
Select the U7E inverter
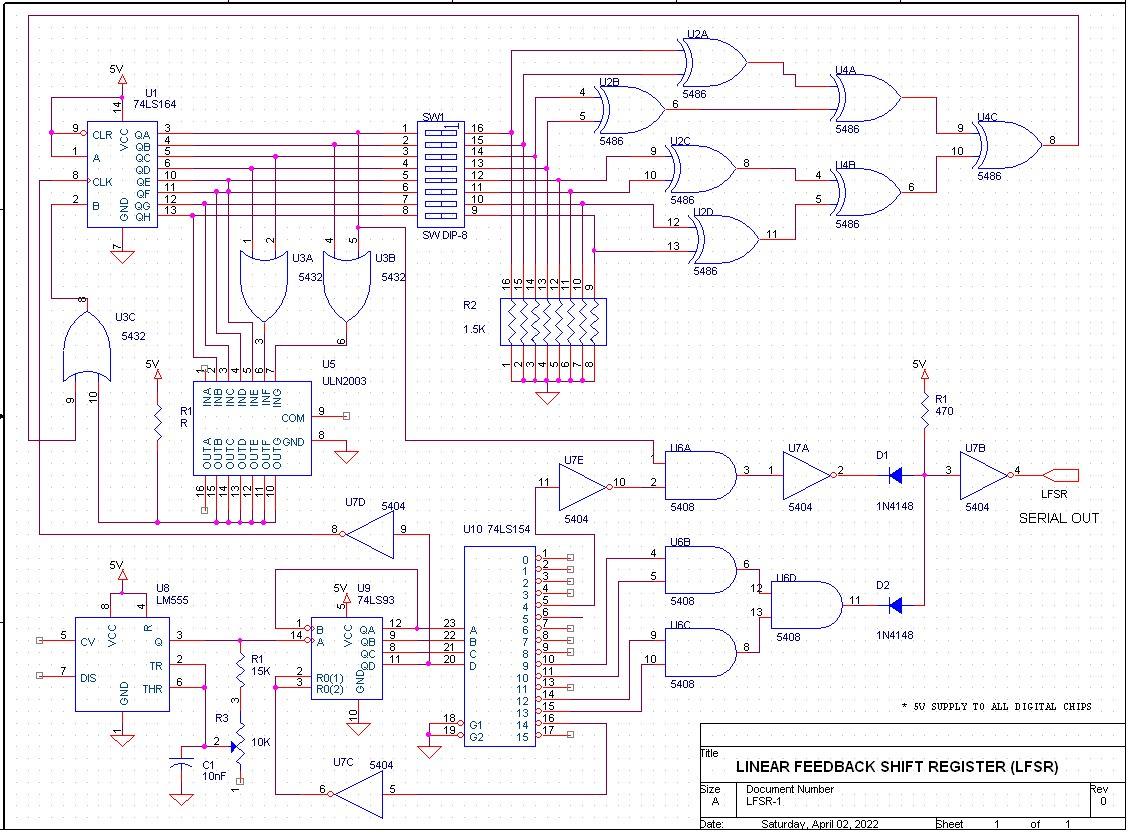click(584, 488)
